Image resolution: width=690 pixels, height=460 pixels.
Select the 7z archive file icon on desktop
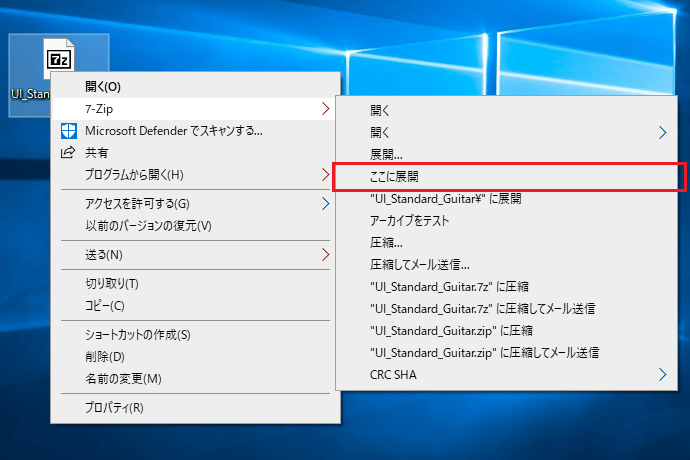click(x=59, y=57)
